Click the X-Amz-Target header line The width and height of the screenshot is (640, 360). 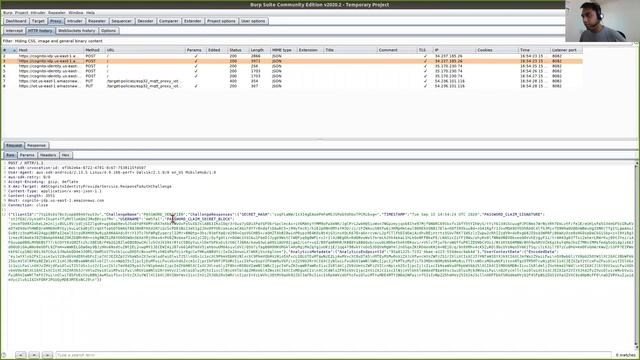(x=90, y=187)
